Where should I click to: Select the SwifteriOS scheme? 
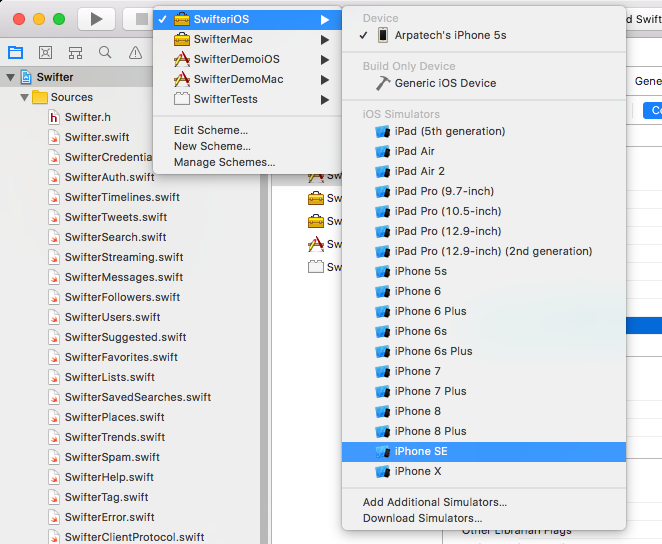(x=247, y=19)
